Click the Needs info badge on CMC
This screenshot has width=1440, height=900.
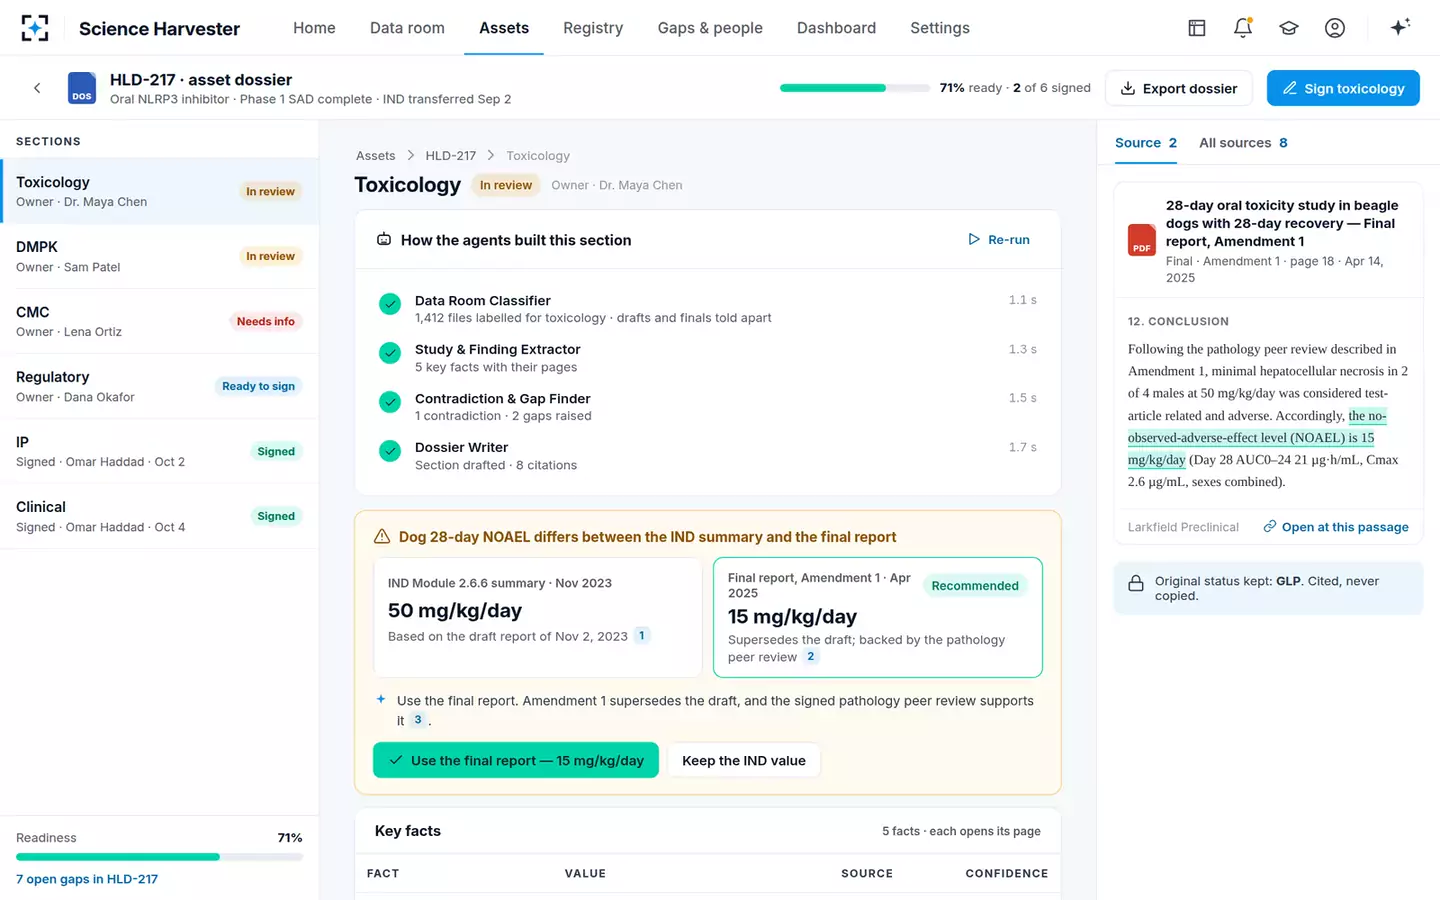(266, 321)
